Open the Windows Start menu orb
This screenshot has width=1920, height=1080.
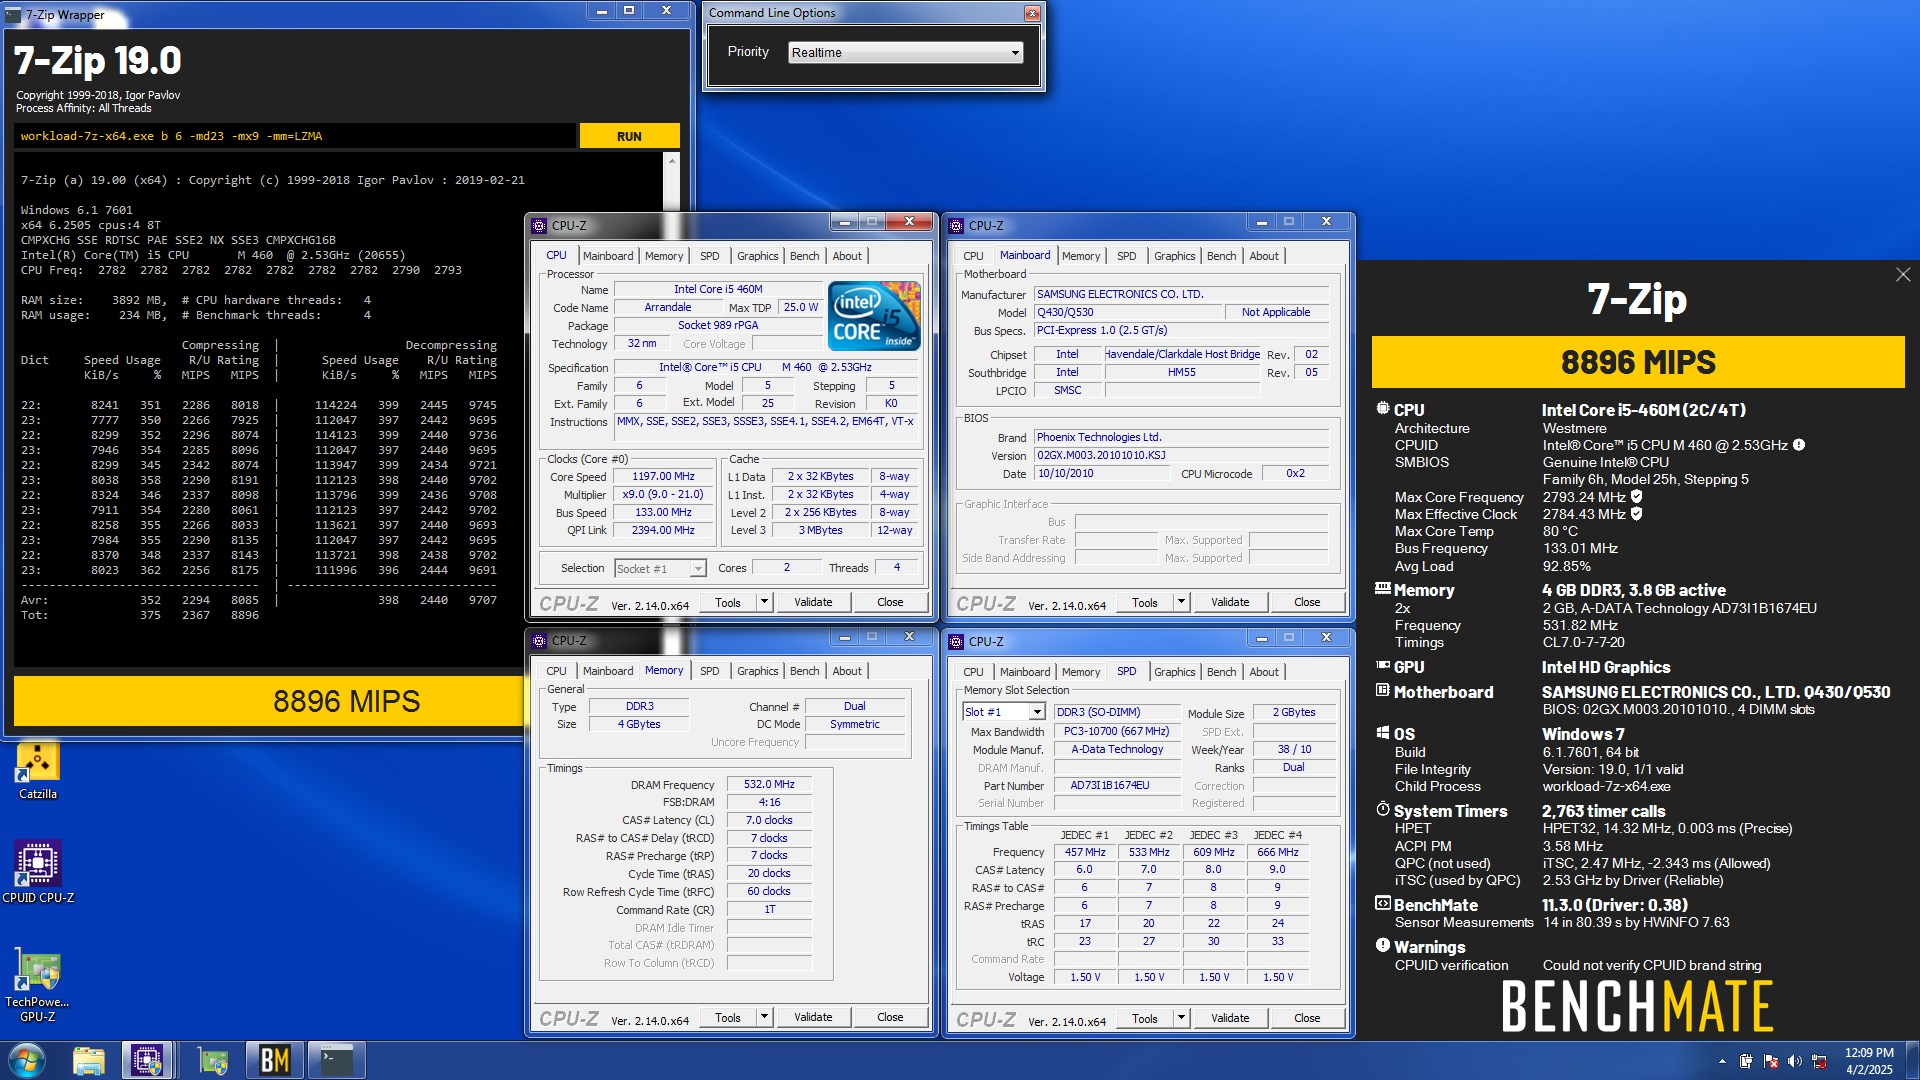(x=26, y=1060)
